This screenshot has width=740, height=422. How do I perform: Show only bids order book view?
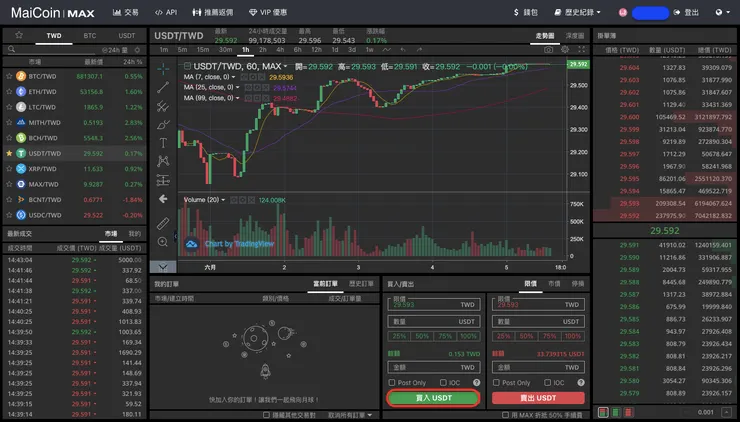point(616,412)
